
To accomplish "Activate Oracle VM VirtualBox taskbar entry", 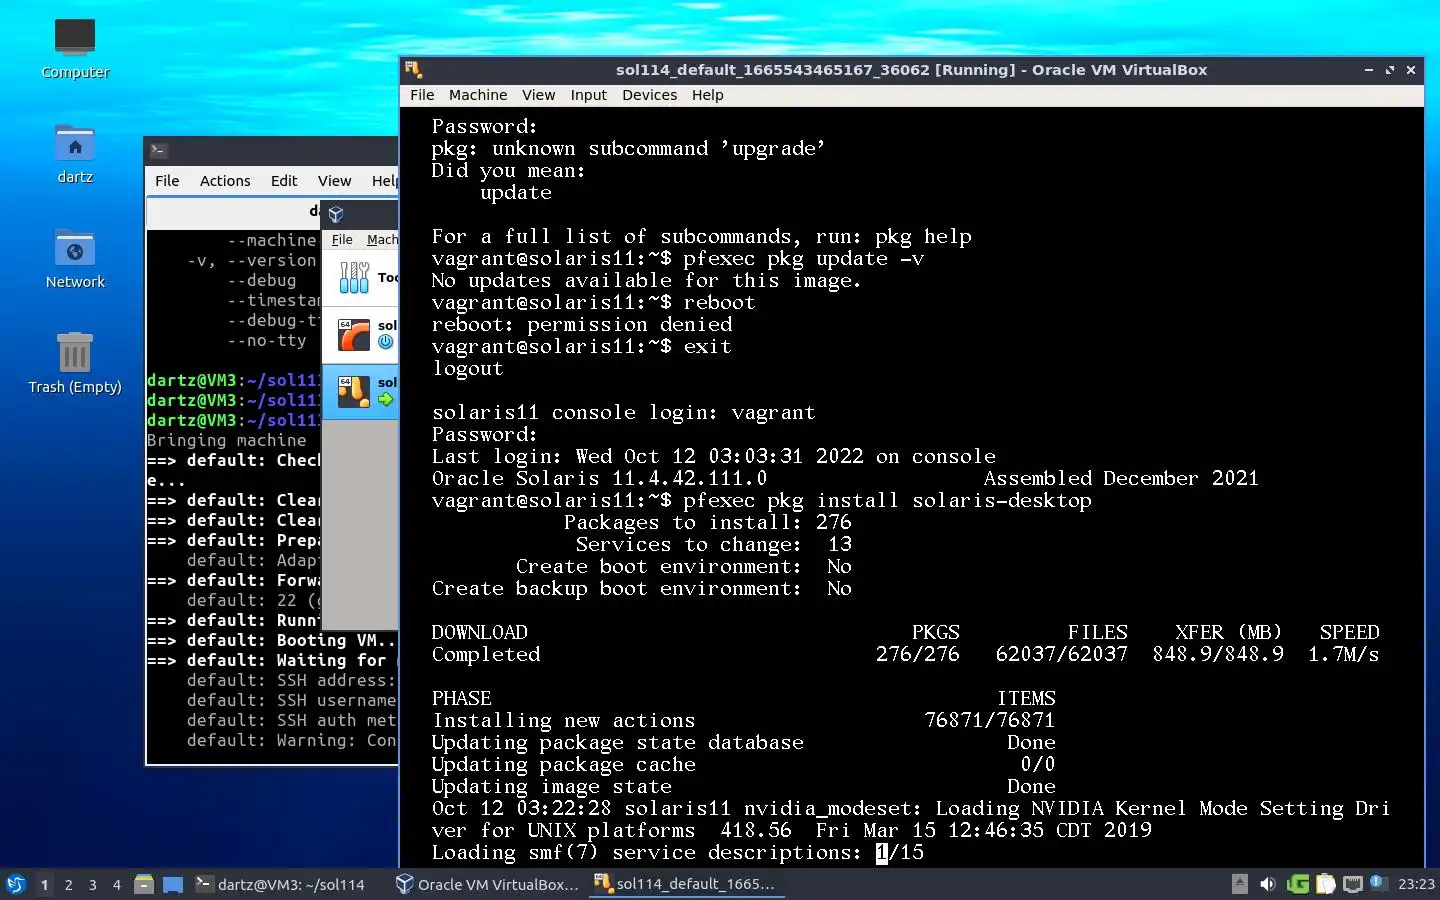I will [488, 884].
